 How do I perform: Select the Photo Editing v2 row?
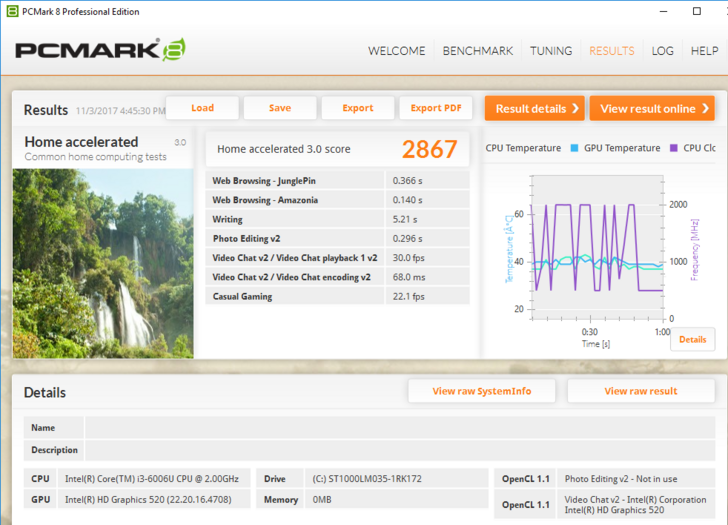coord(338,239)
